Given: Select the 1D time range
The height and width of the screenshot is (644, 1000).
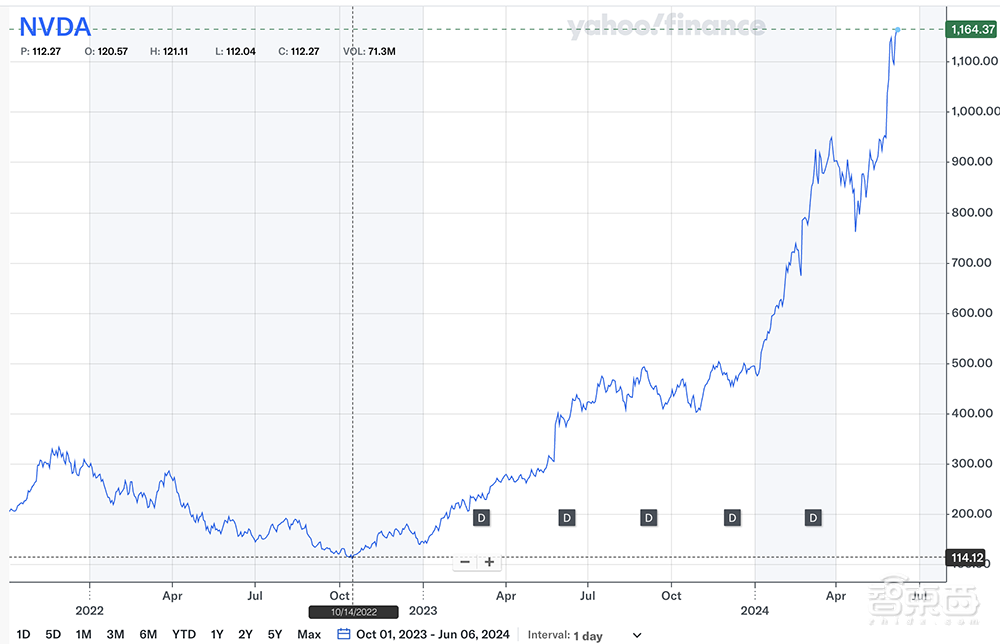Looking at the screenshot, I should [x=23, y=634].
